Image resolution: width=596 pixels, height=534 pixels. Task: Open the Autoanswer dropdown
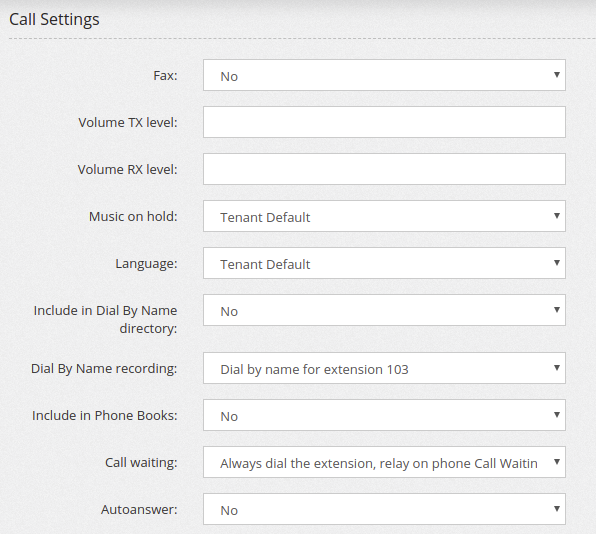click(384, 509)
